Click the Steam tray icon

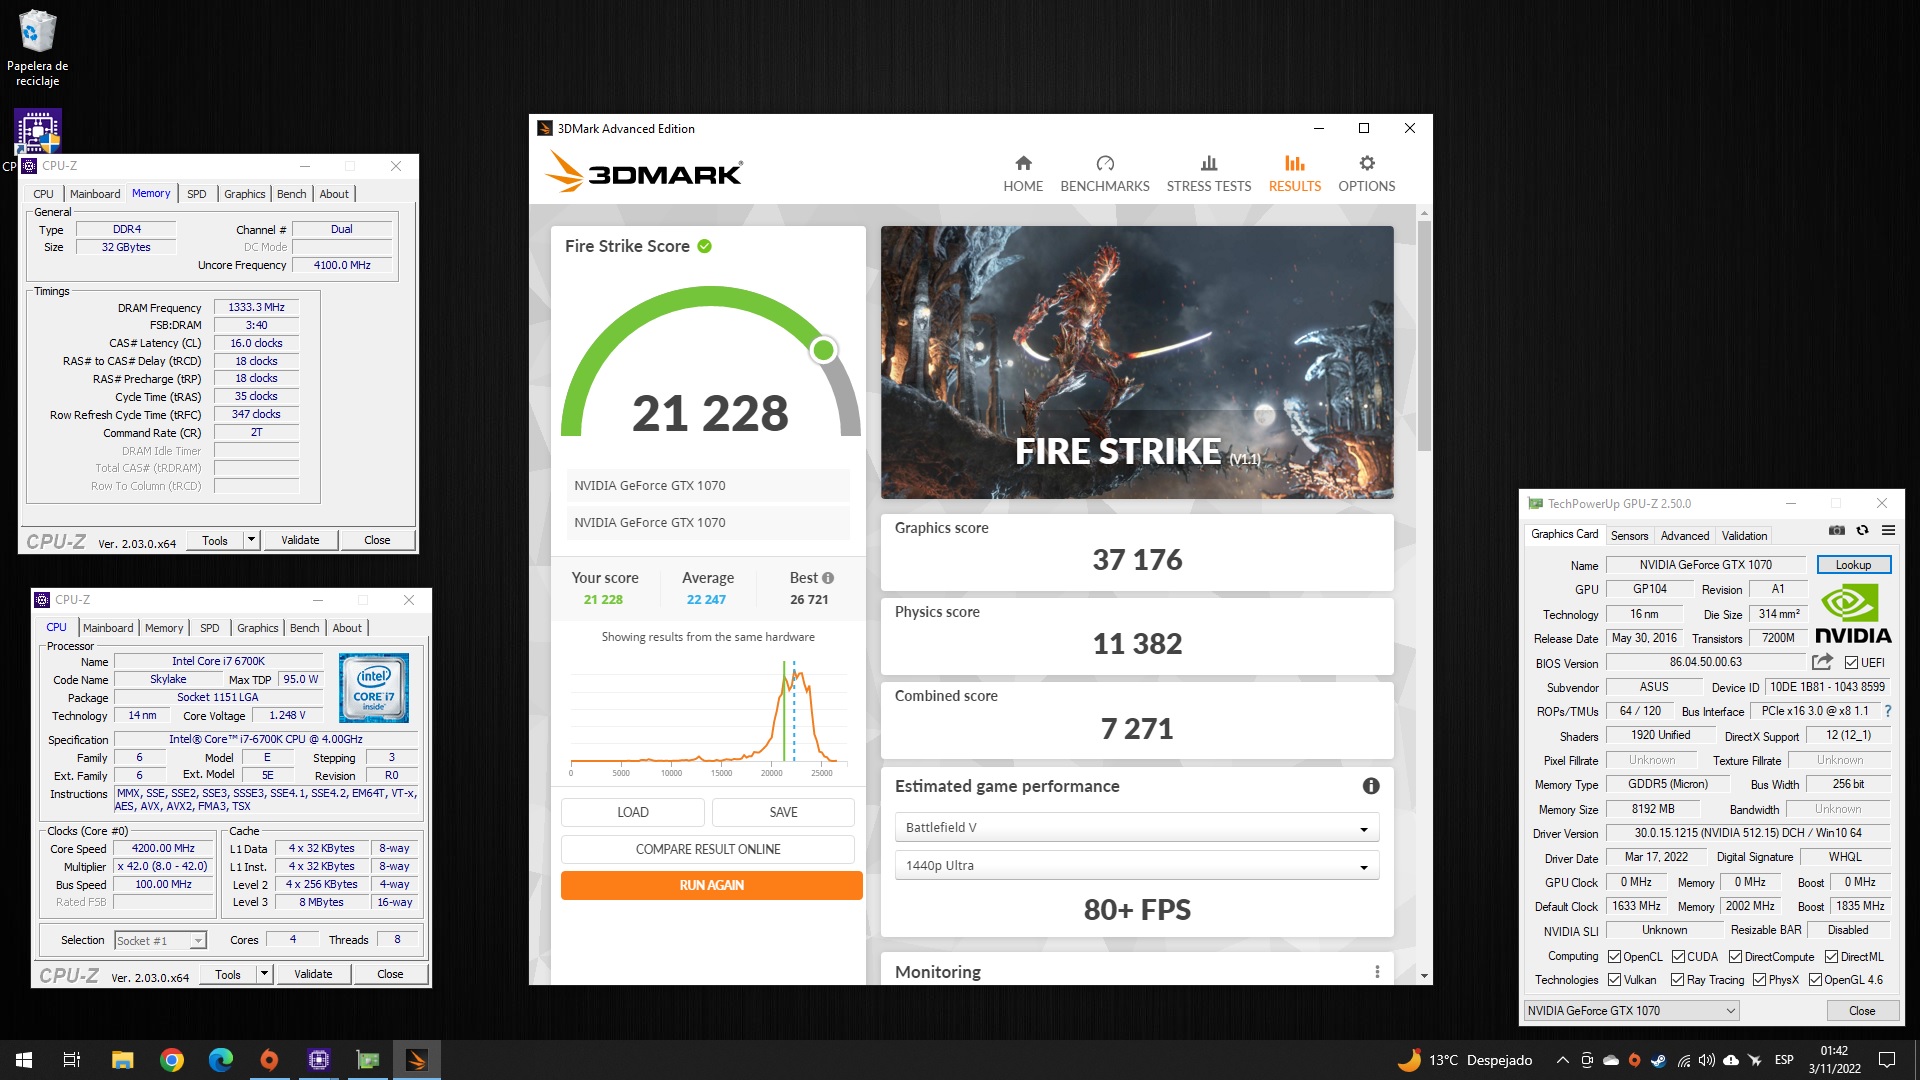(1659, 1060)
